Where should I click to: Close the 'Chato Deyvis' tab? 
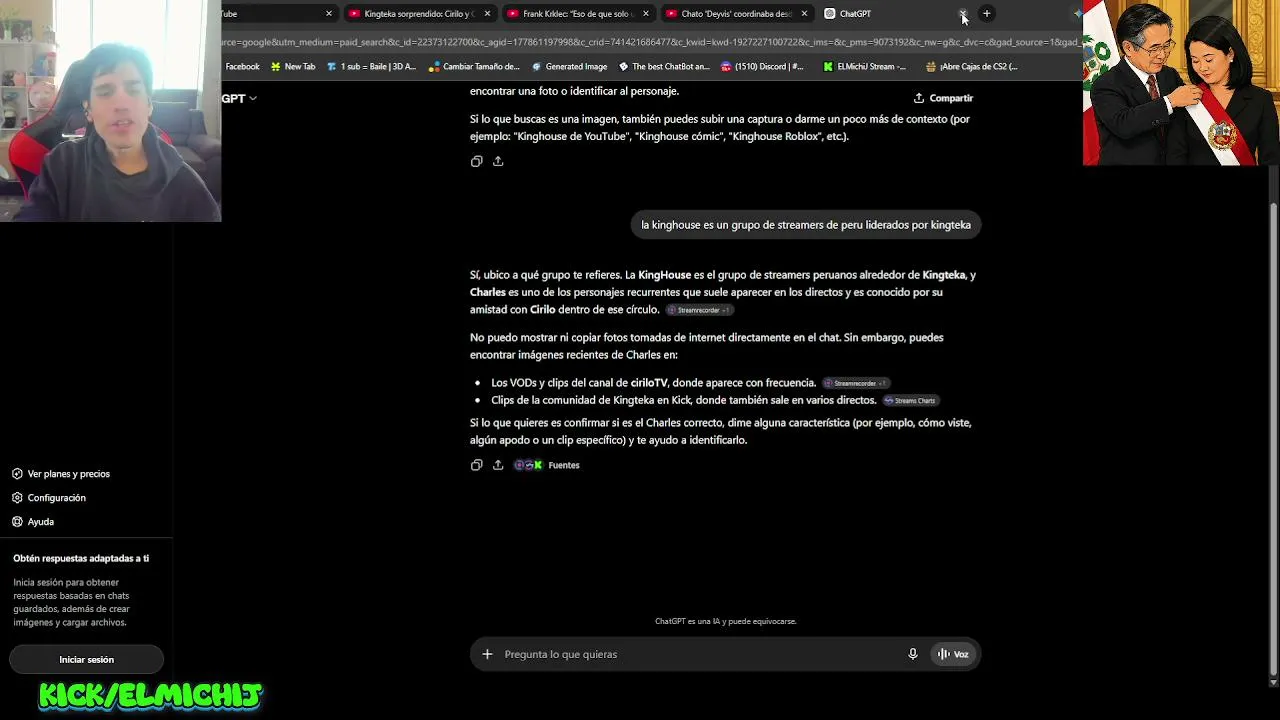pos(804,14)
